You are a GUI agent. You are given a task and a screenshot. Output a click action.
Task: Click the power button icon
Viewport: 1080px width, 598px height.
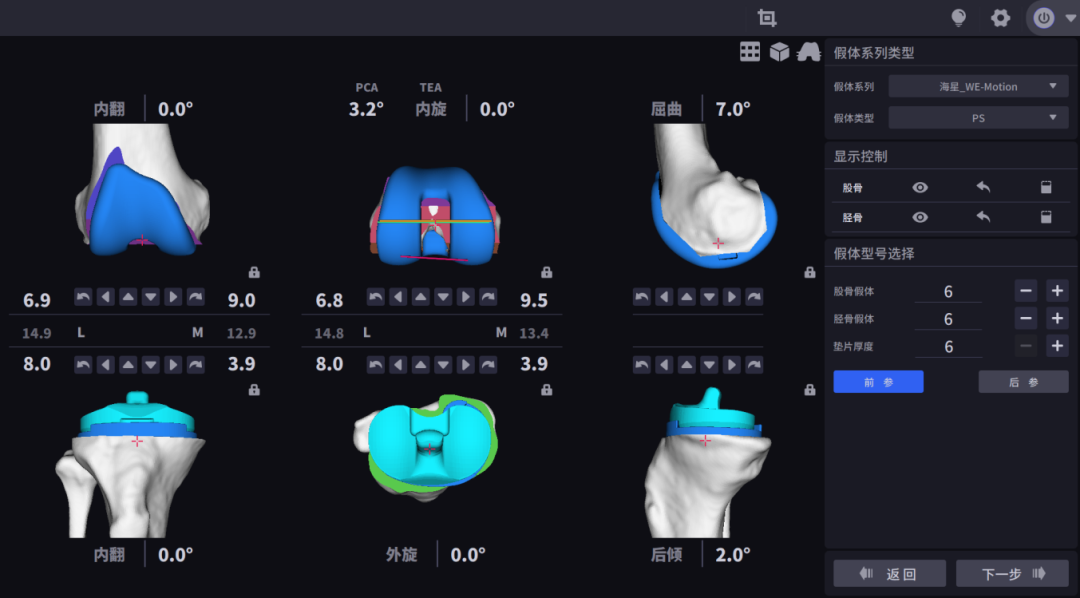click(x=1043, y=18)
